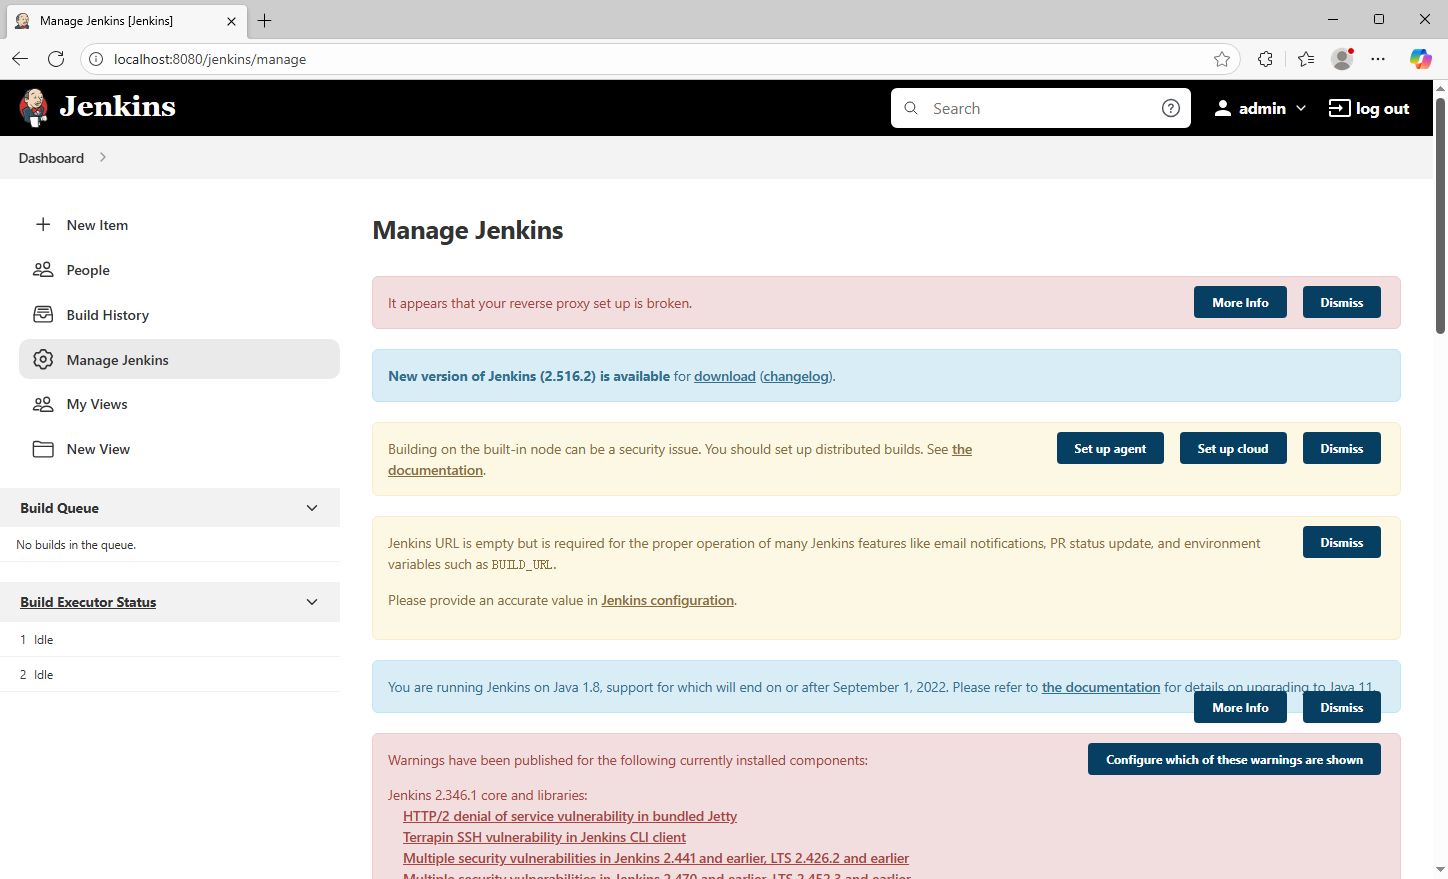The height and width of the screenshot is (879, 1448).
Task: Open the Build Executor Status link
Action: pyautogui.click(x=88, y=602)
